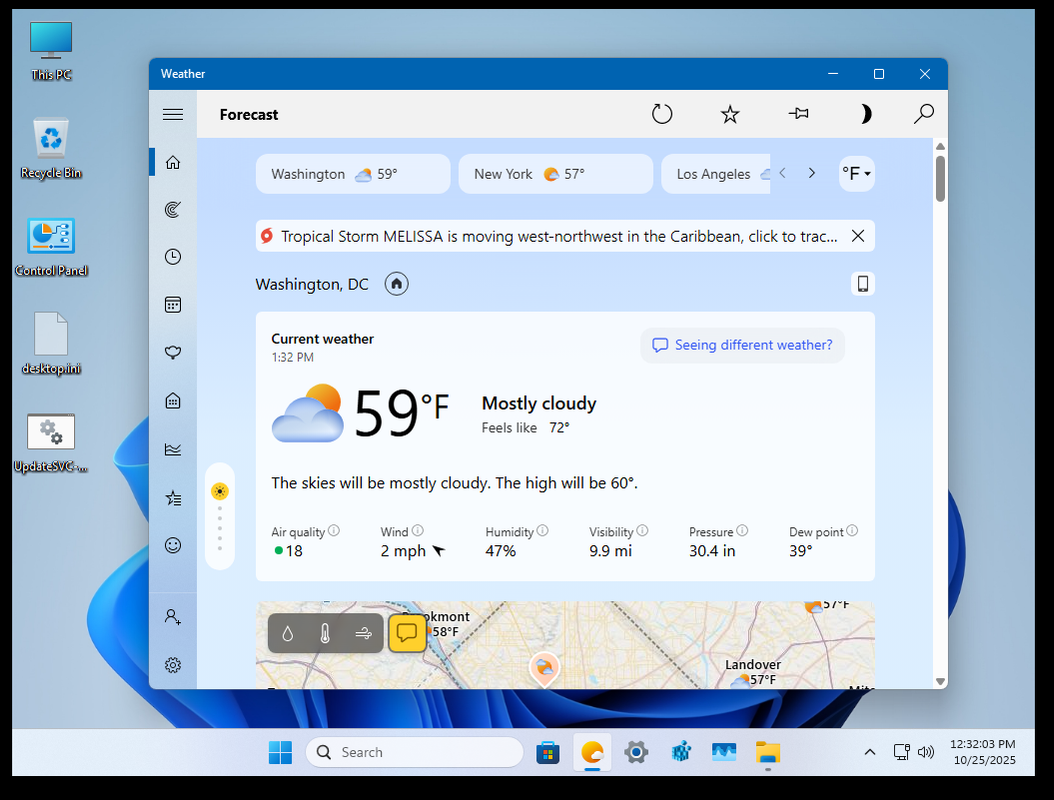The image size is (1054, 800).
Task: Show next favorite cities with right chevron
Action: [x=812, y=173]
